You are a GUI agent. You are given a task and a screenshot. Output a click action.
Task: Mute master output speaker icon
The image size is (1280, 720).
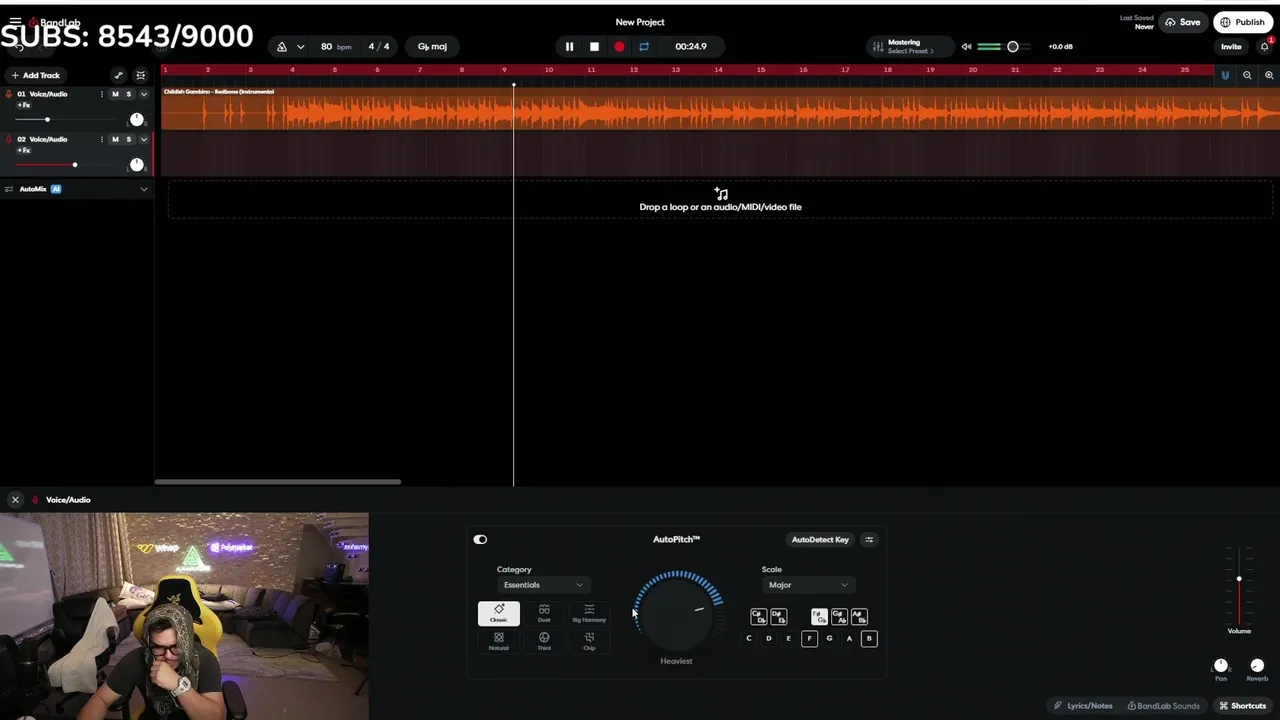click(966, 47)
